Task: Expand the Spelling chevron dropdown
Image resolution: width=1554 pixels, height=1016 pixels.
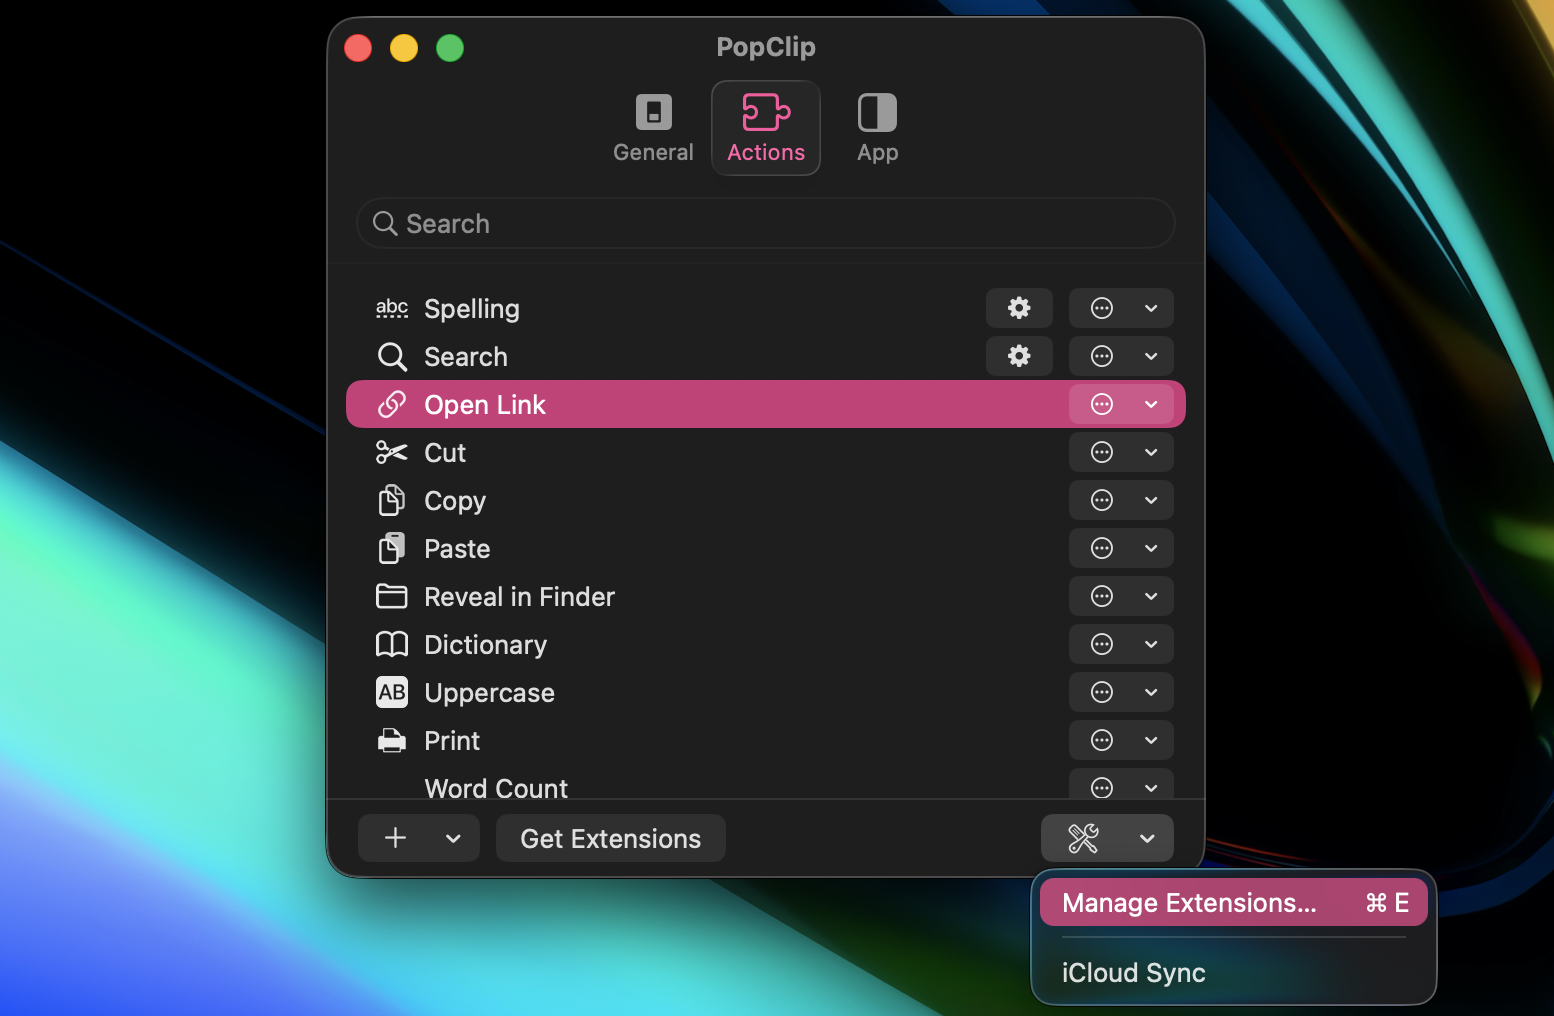Action: 1151,308
